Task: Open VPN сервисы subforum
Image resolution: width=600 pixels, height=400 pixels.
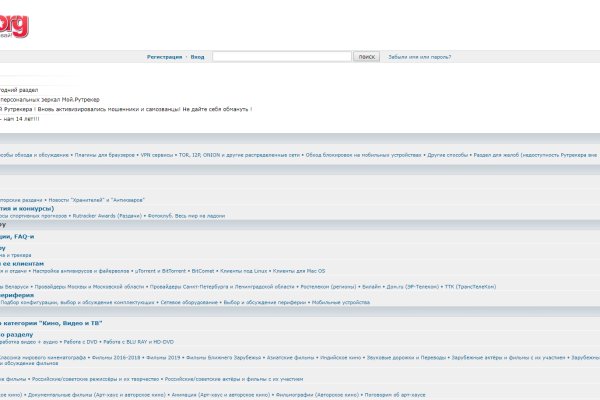Action: [157, 155]
